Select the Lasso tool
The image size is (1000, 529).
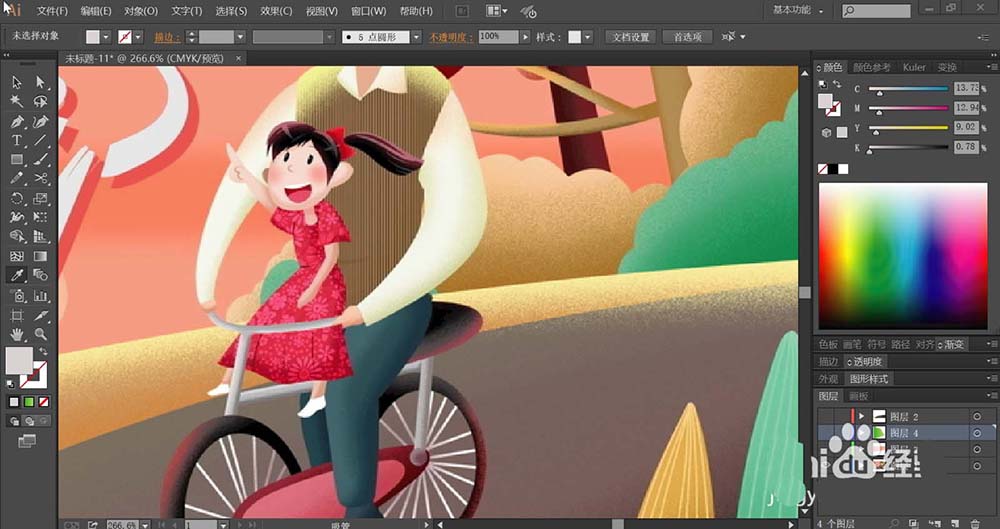41,101
